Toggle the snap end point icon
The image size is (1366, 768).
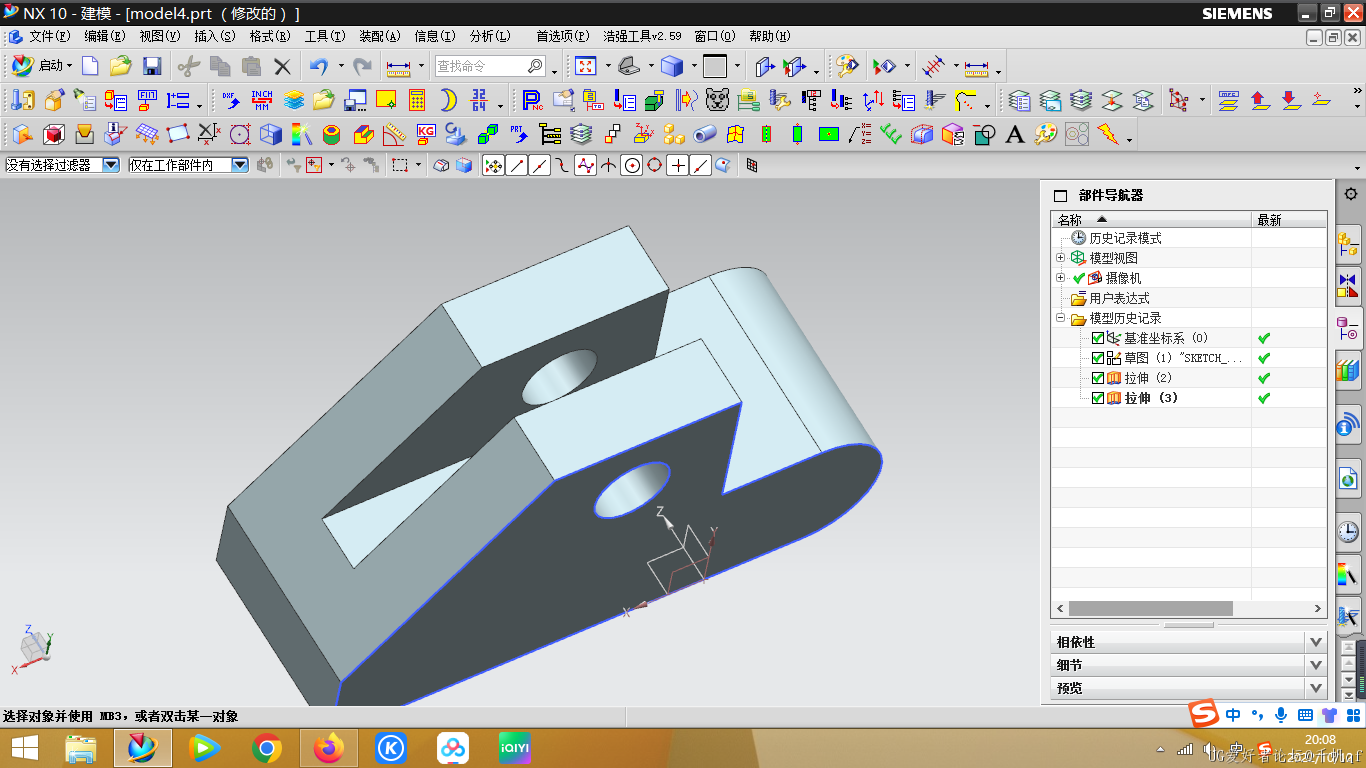[x=517, y=166]
